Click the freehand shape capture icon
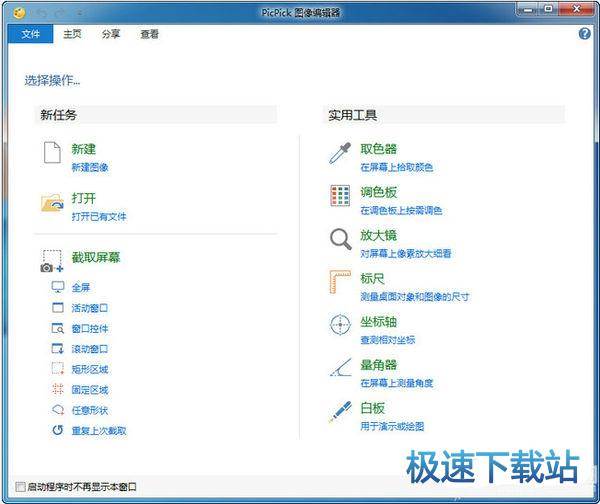The image size is (600, 504). click(58, 410)
